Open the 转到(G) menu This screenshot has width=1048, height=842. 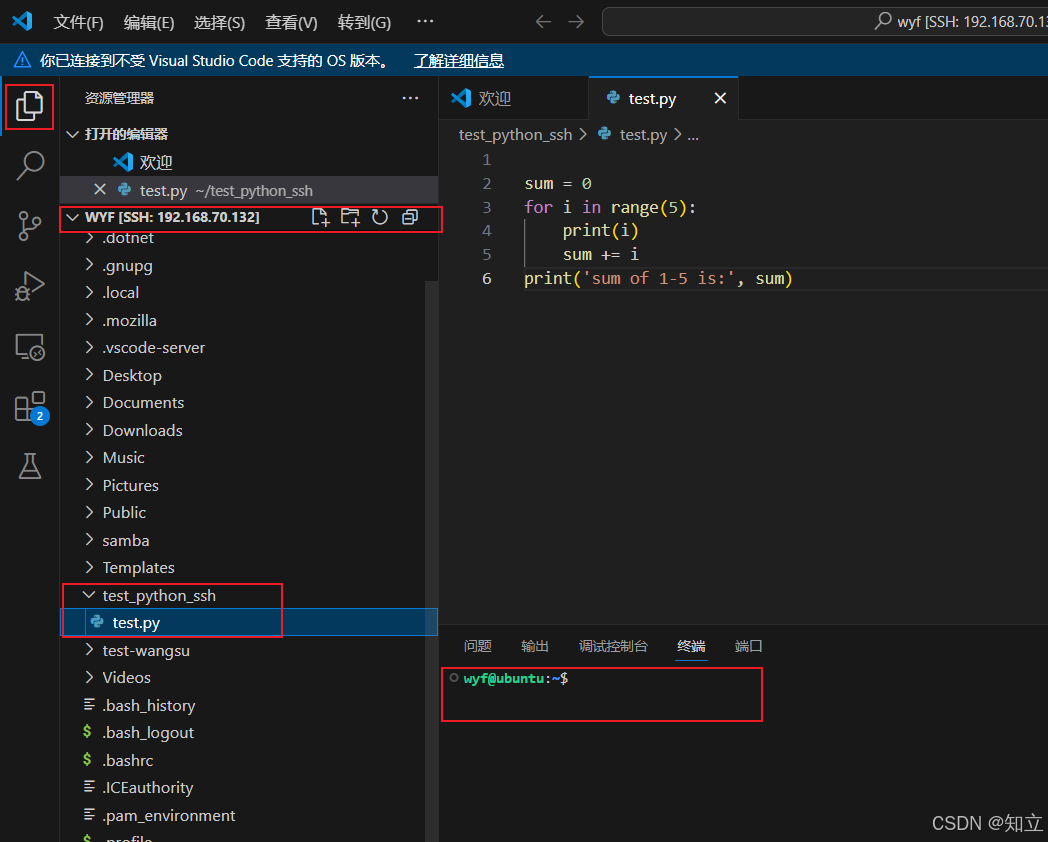(364, 22)
